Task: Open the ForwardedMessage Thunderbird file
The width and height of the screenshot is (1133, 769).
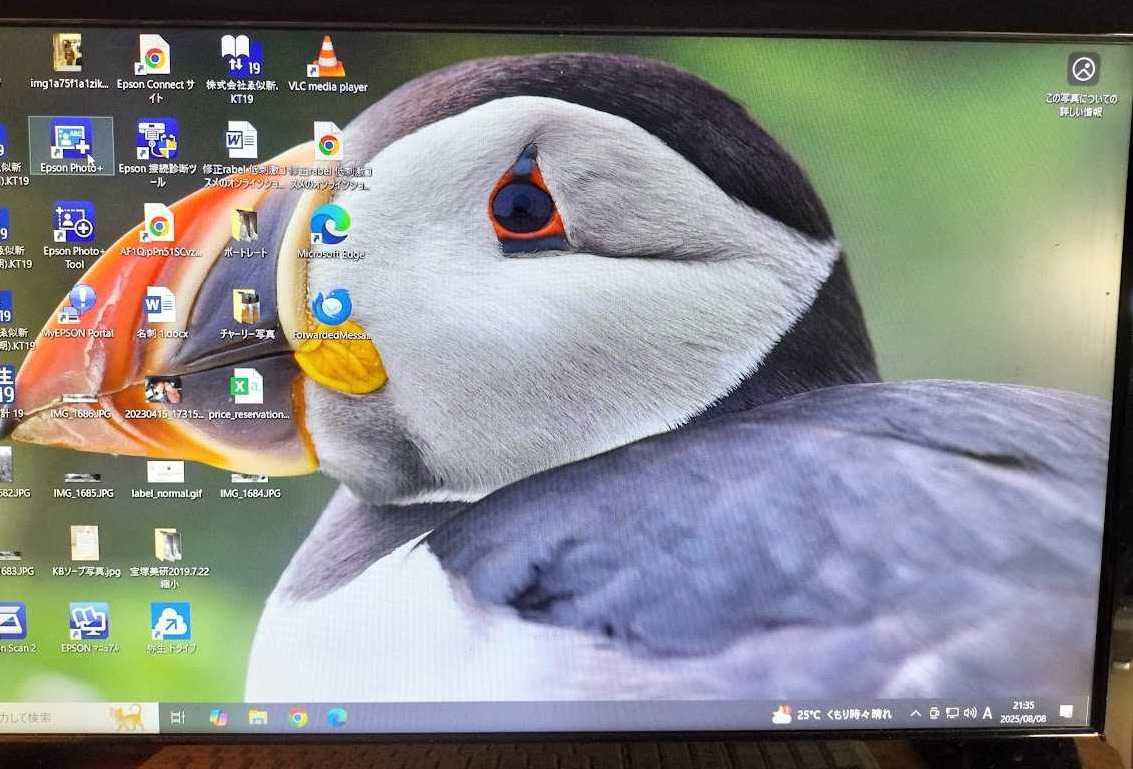Action: [332, 307]
